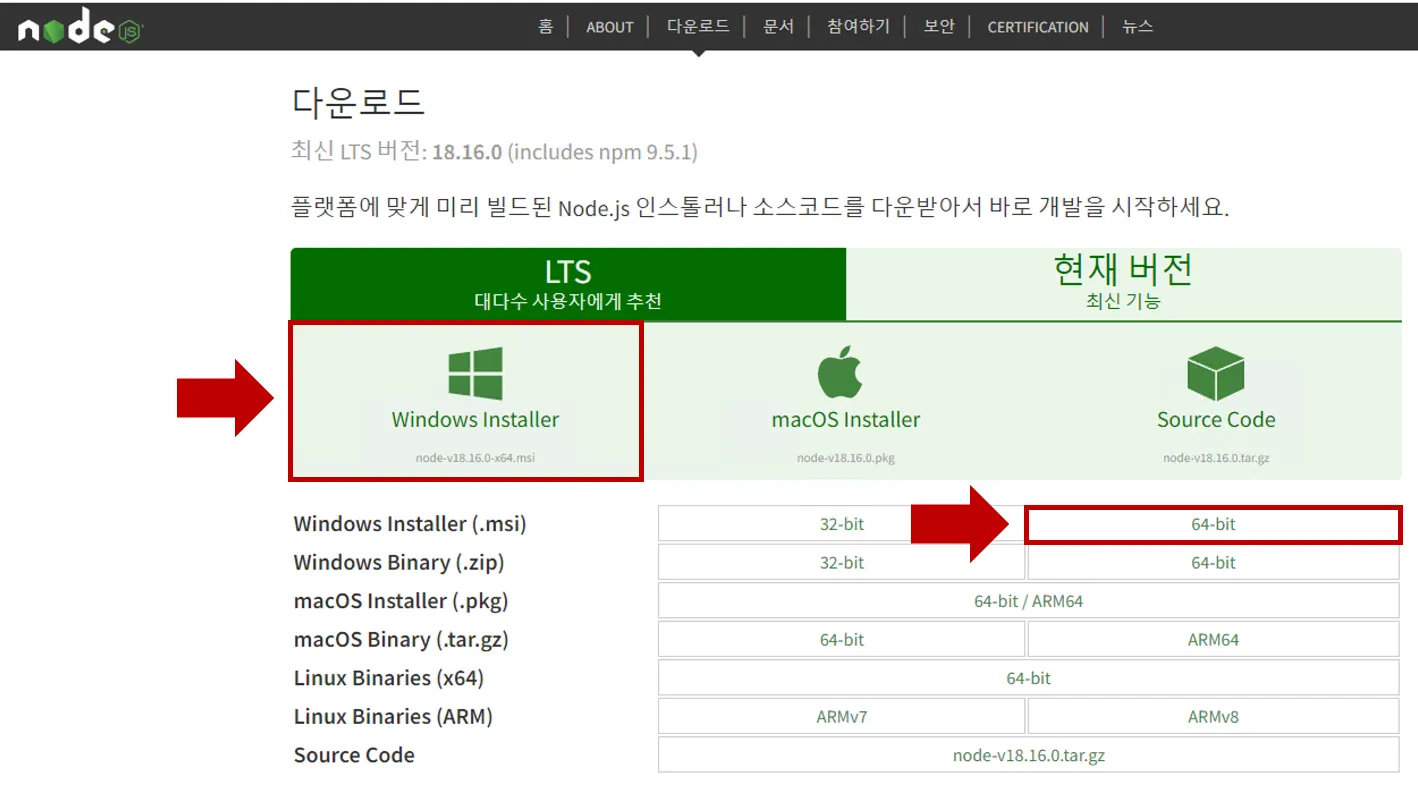1418x796 pixels.
Task: Click the Source Code label under box icon
Action: coord(1216,419)
